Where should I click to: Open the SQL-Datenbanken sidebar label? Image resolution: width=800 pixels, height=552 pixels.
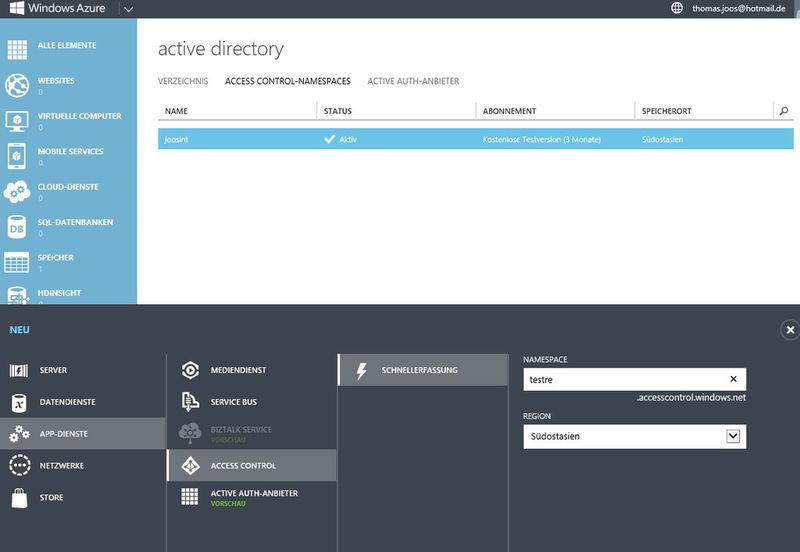click(75, 222)
